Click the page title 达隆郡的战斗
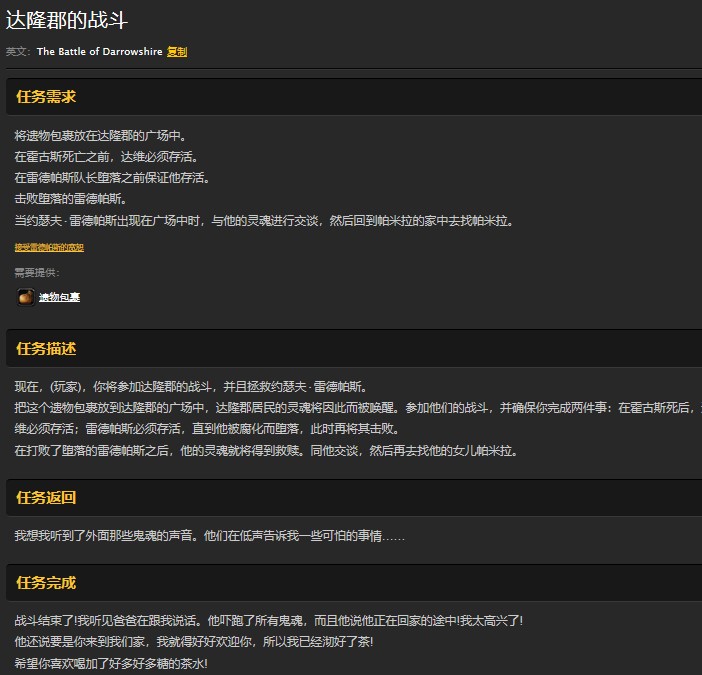The image size is (702, 675). [67, 20]
